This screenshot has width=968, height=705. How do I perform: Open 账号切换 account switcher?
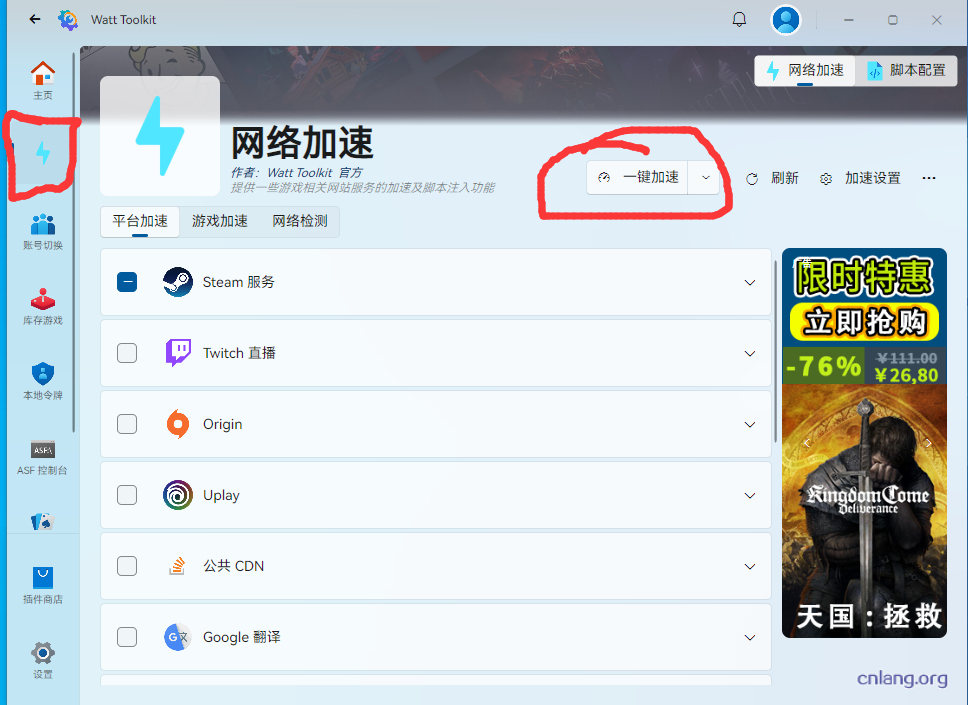coord(43,232)
